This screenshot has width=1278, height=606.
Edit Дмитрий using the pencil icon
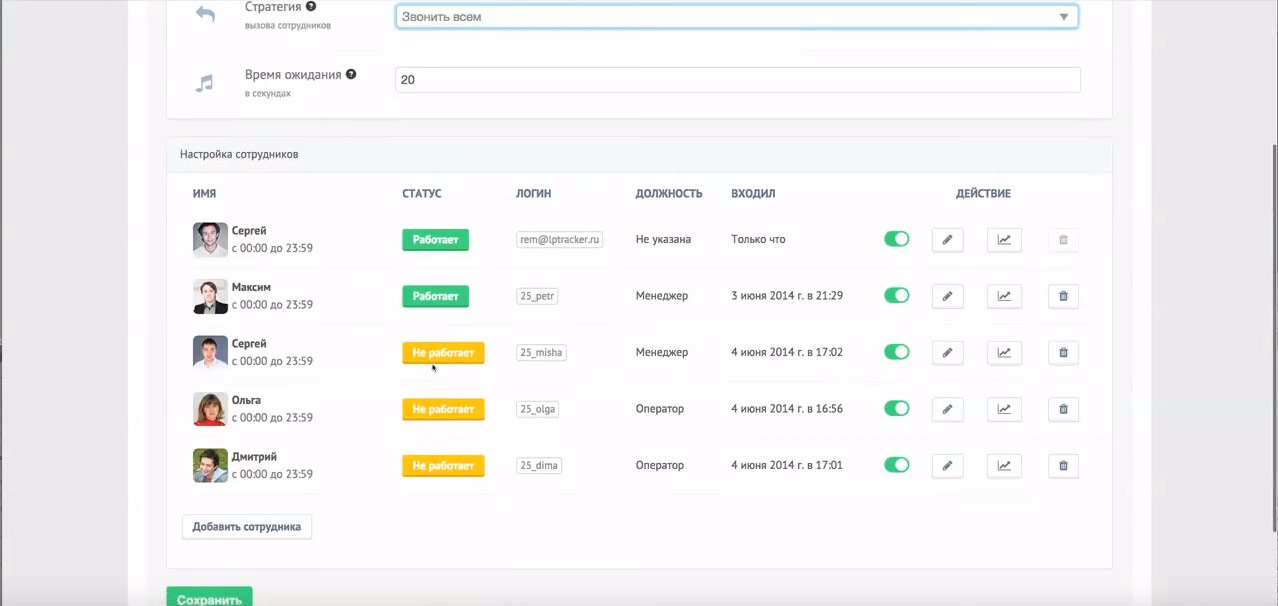click(x=947, y=466)
